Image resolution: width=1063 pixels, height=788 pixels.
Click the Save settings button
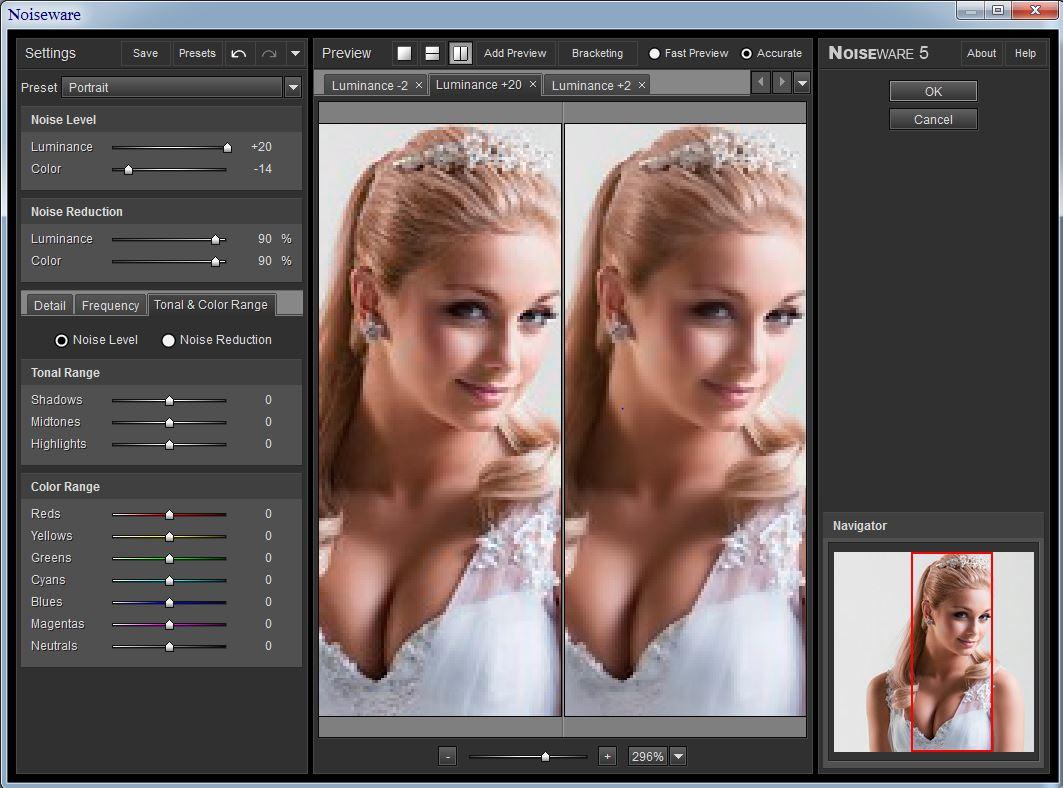145,54
